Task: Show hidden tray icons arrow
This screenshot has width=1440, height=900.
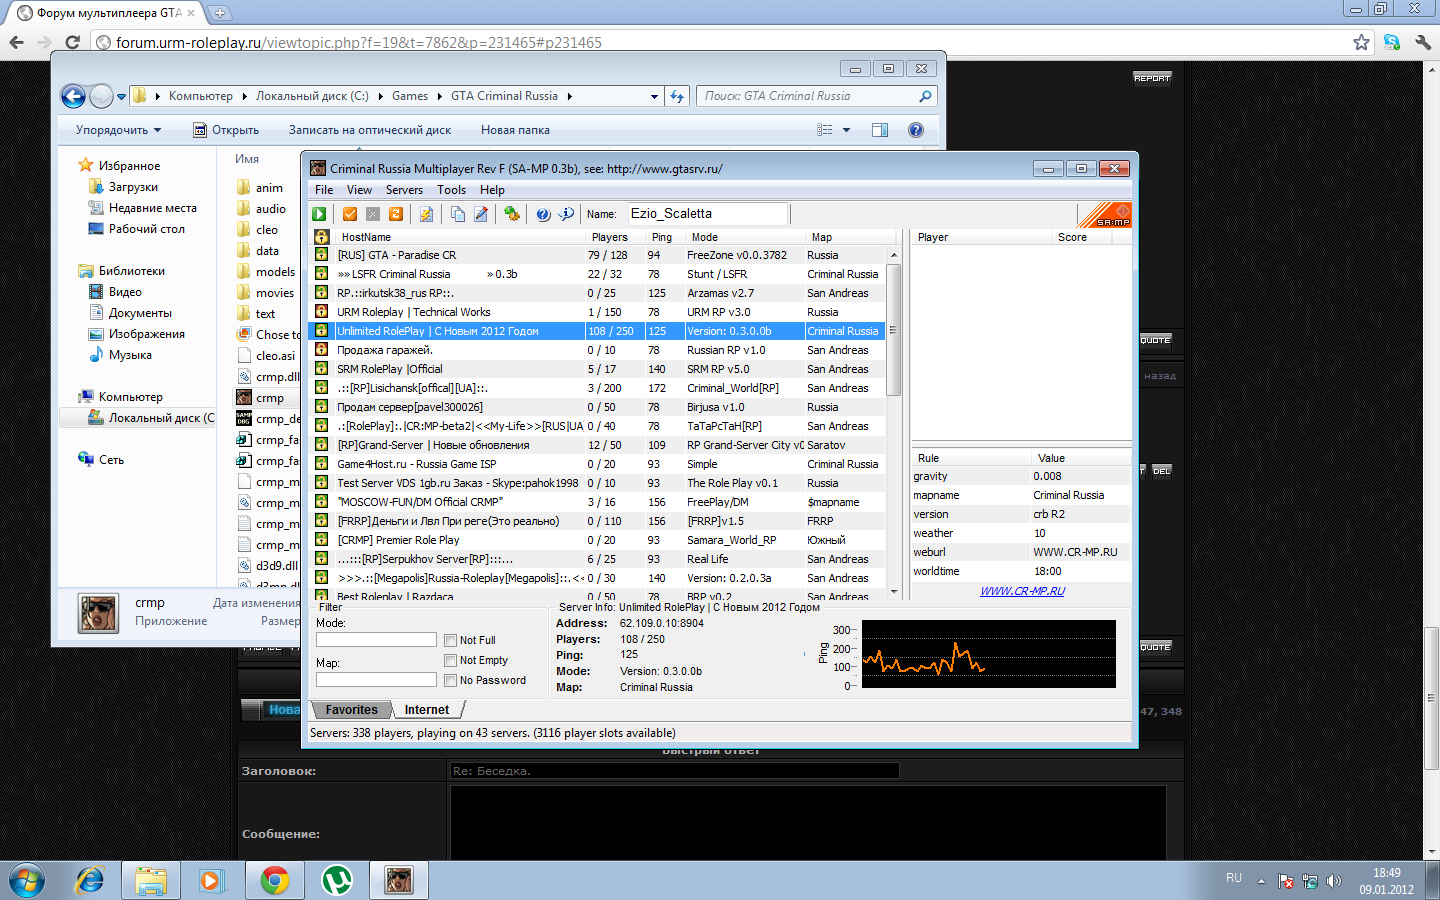Action: [x=1261, y=881]
